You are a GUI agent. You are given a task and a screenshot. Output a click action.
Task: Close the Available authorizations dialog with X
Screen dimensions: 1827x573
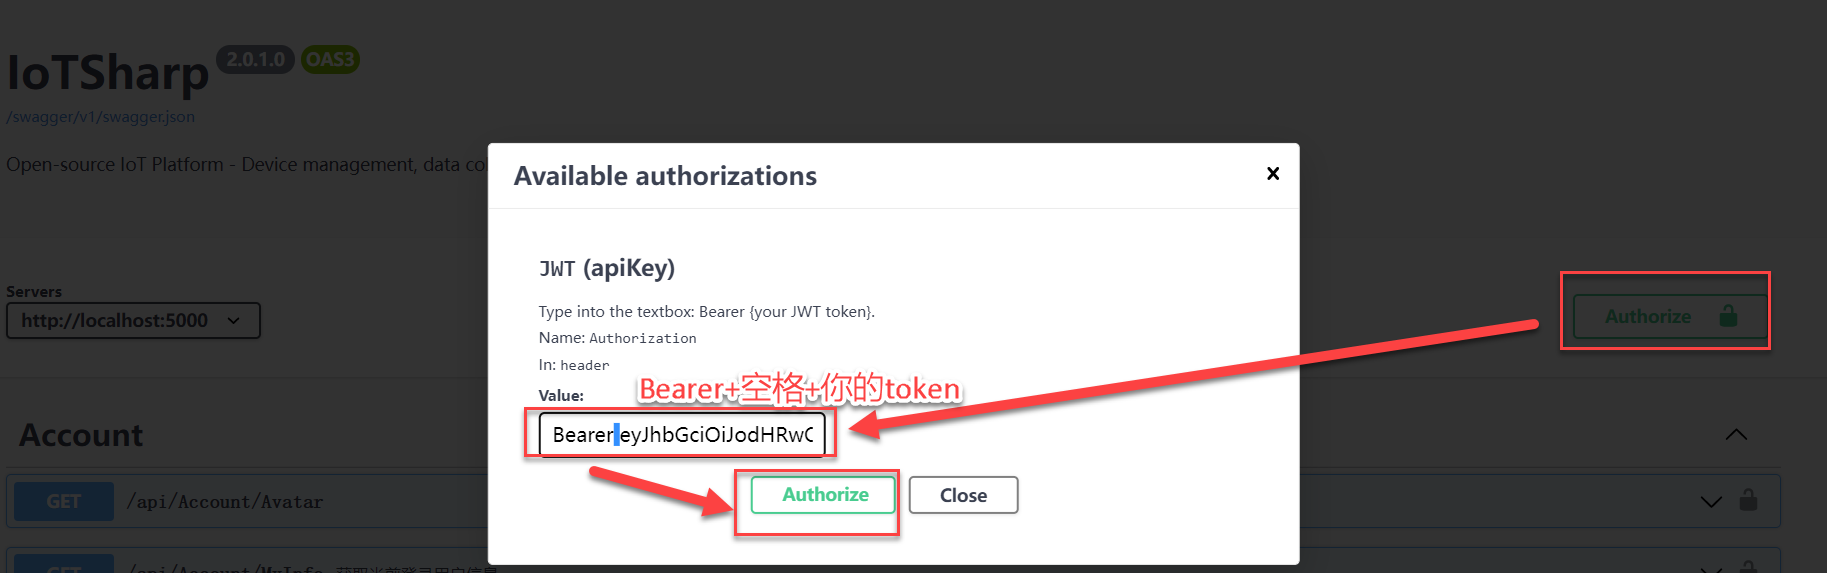[x=1273, y=174]
